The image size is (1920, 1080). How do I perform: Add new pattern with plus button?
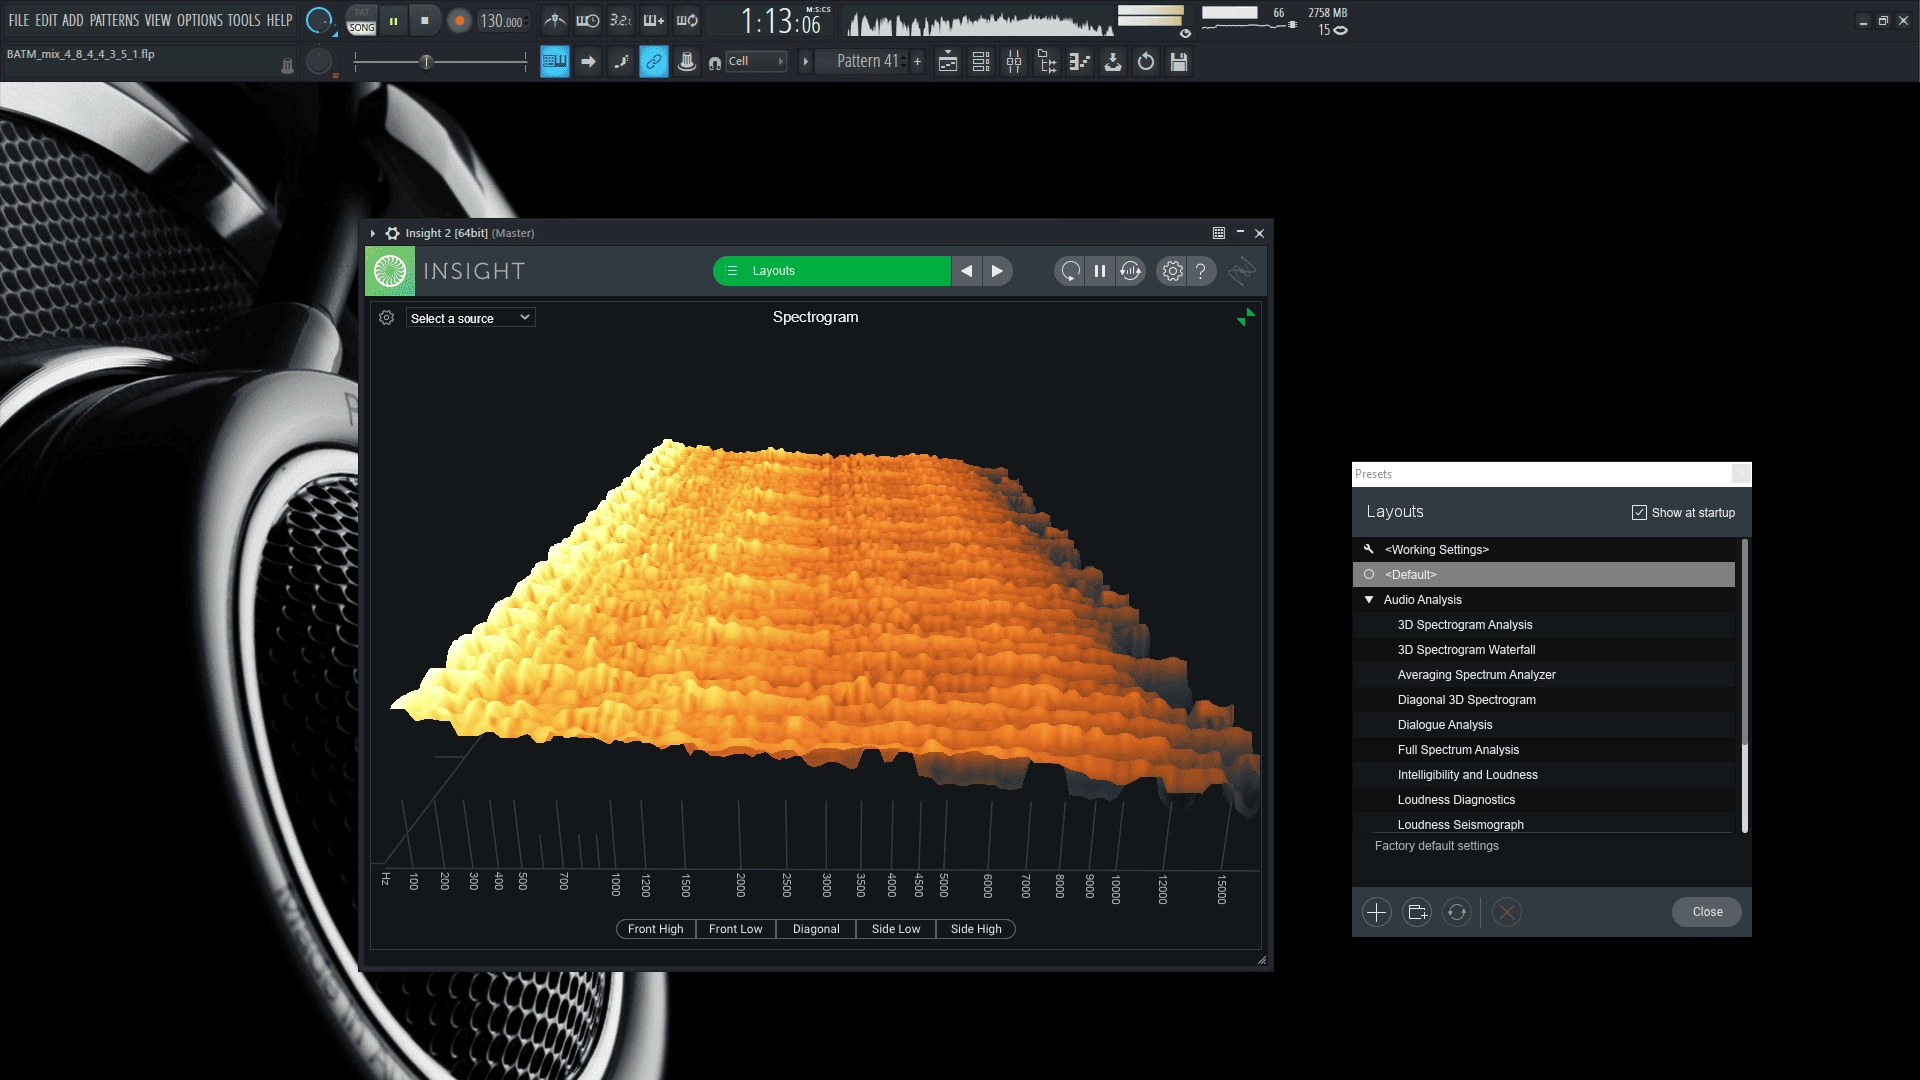(917, 62)
